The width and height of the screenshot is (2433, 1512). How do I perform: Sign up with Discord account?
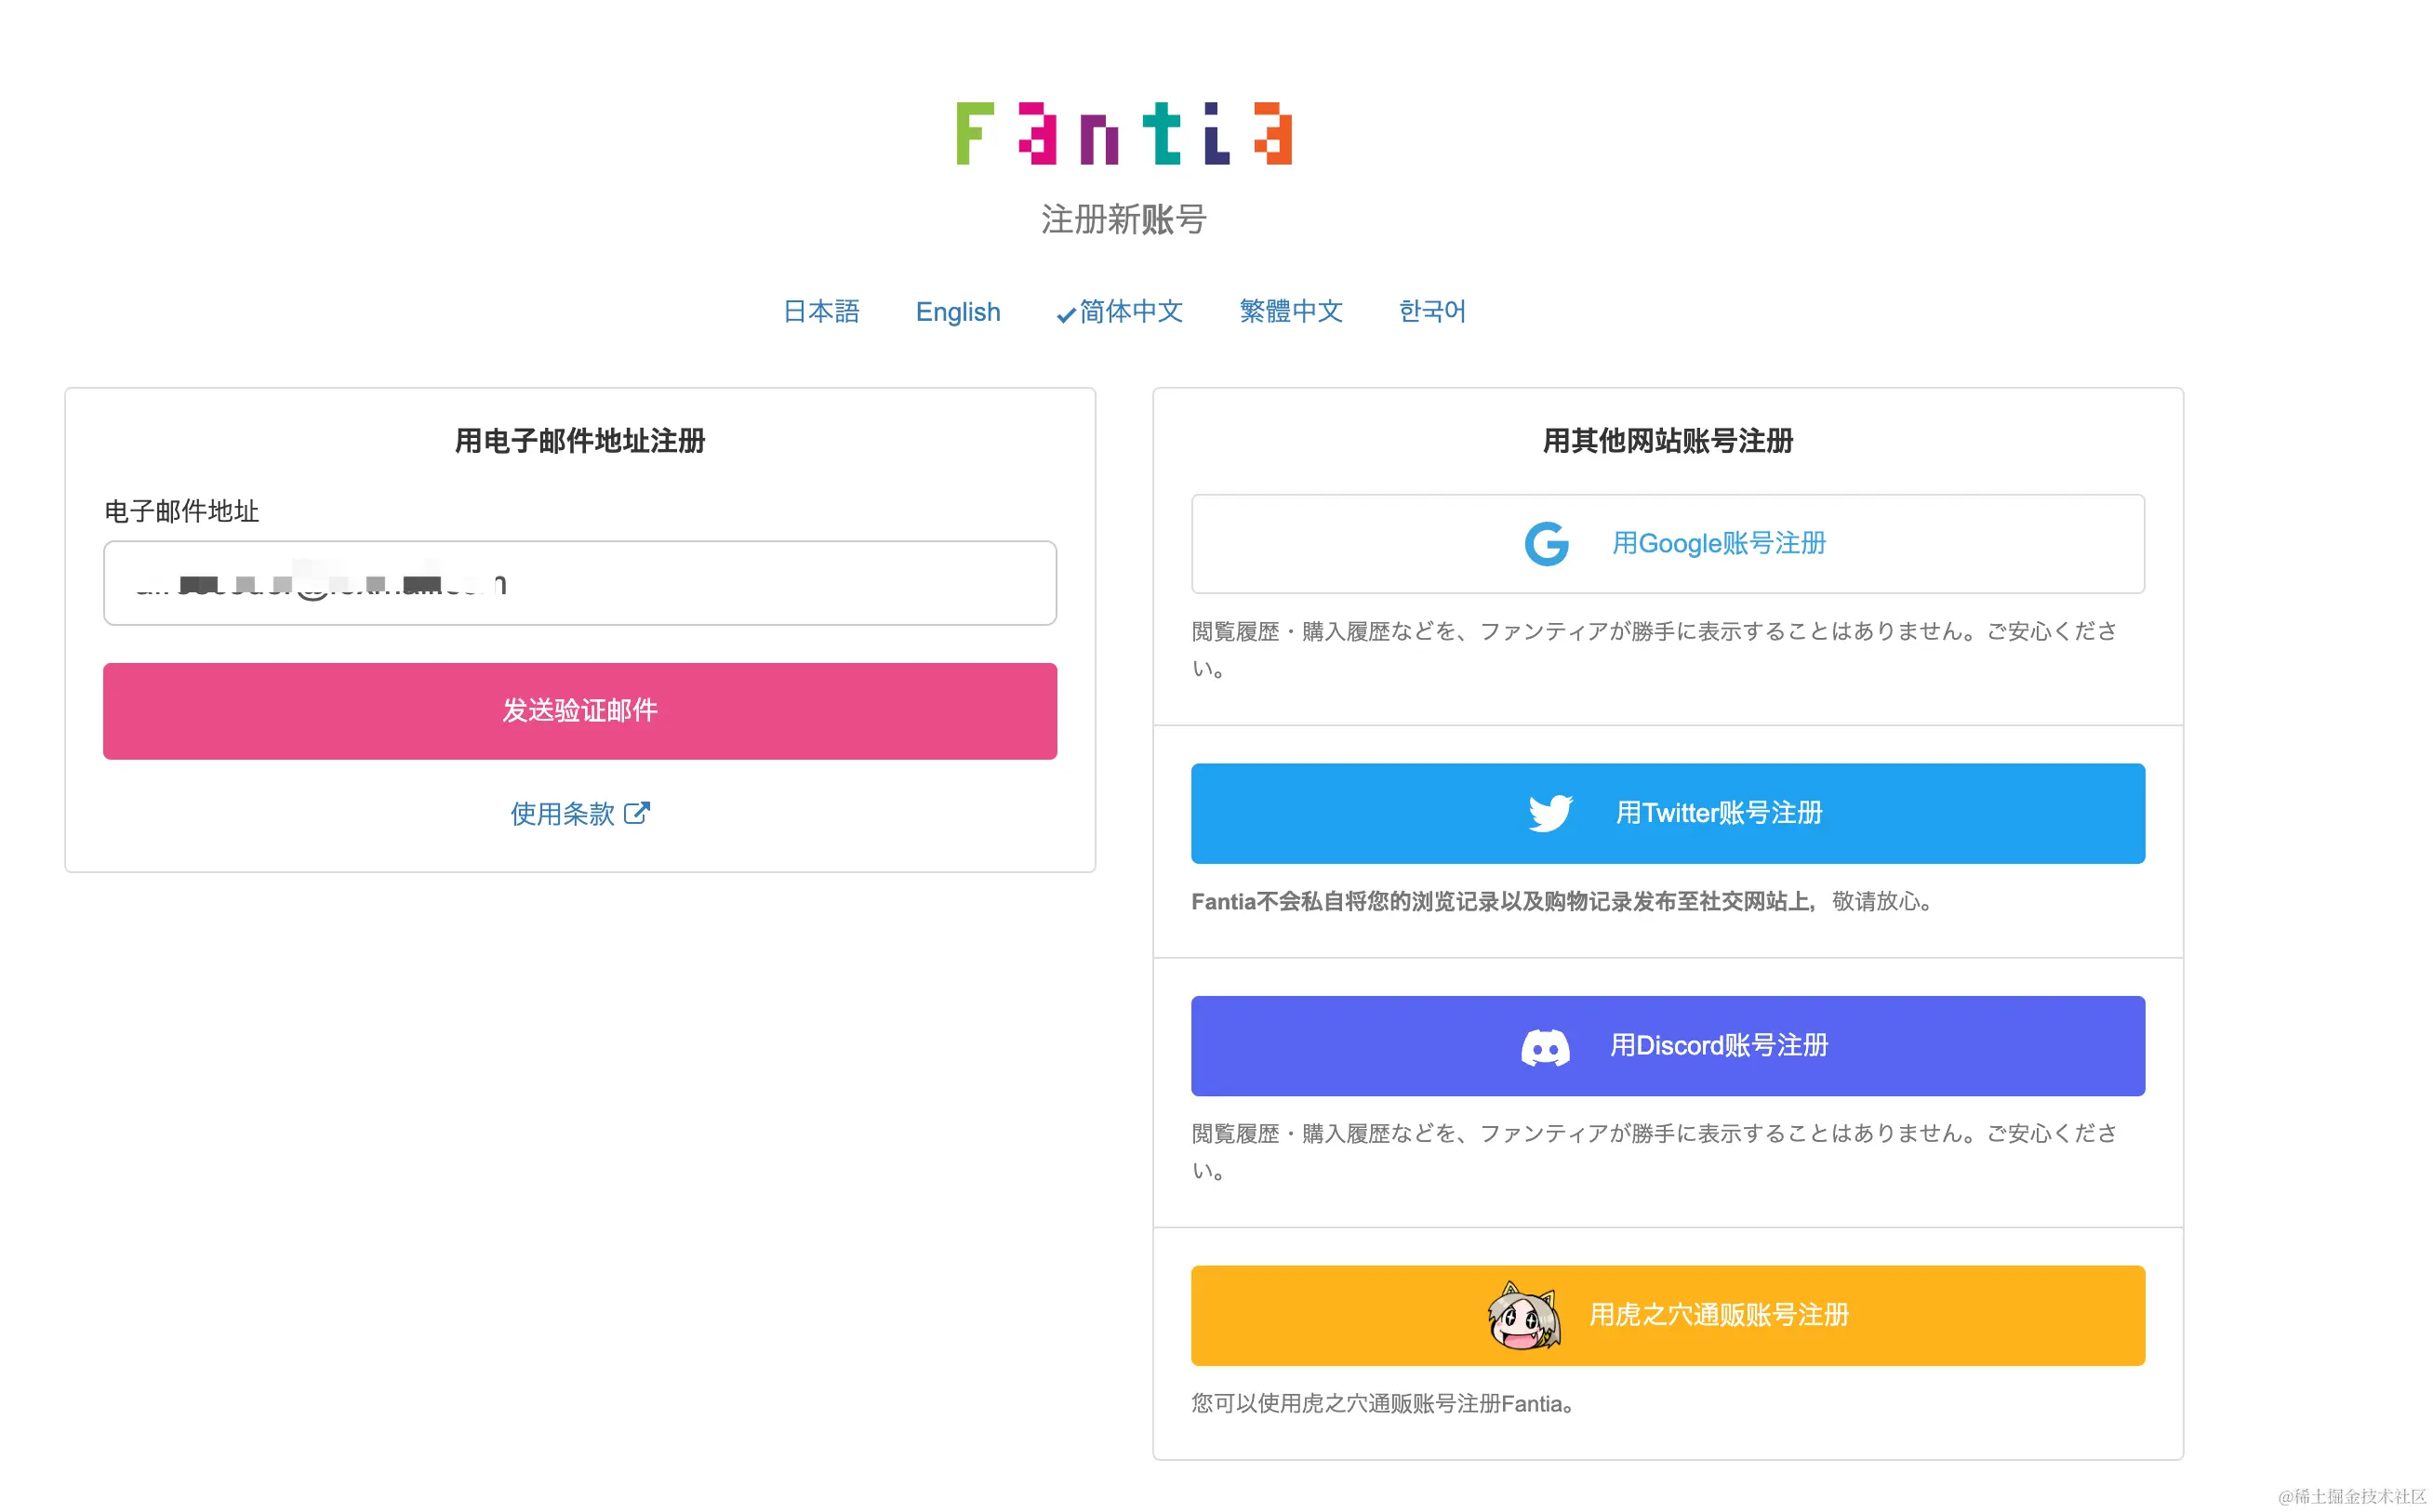click(x=1666, y=1045)
